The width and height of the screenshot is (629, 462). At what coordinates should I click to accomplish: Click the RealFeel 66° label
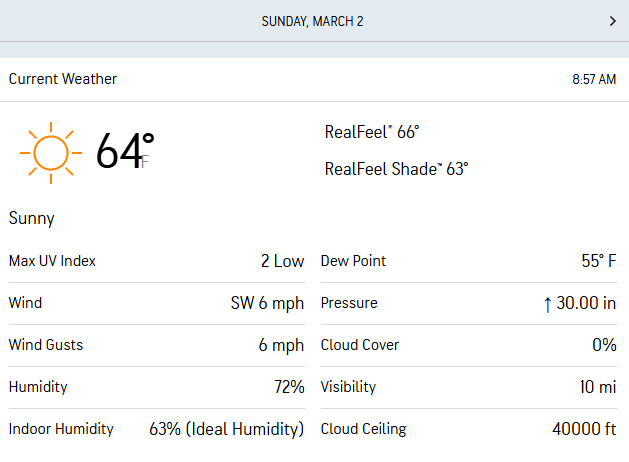(372, 132)
